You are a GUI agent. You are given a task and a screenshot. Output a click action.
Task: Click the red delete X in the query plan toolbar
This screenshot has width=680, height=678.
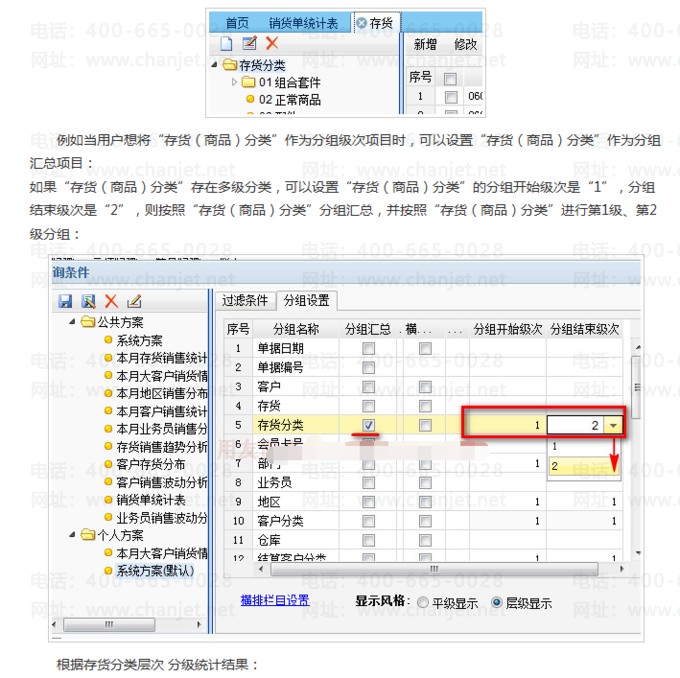pyautogui.click(x=111, y=301)
